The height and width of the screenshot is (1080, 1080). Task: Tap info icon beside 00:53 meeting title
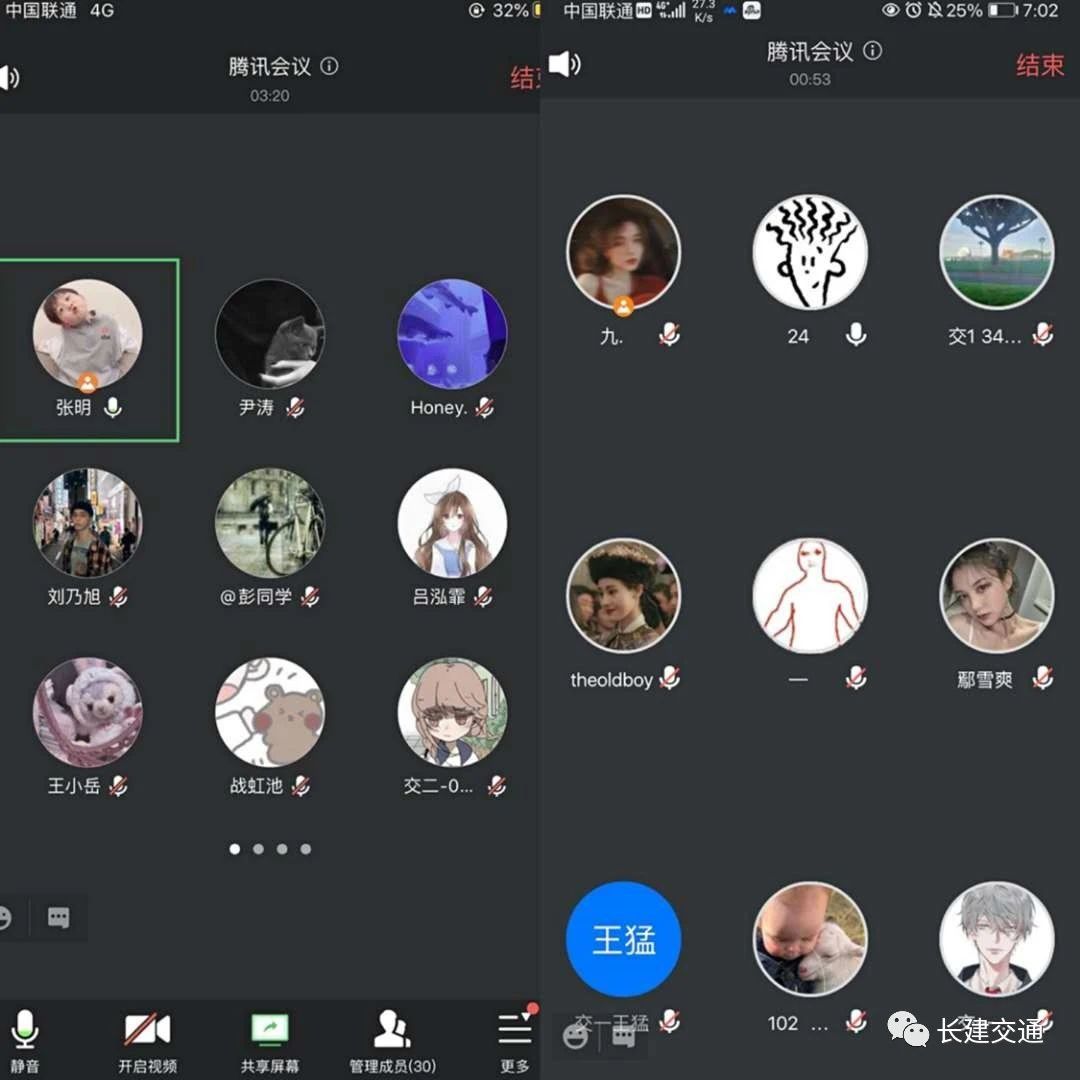873,51
